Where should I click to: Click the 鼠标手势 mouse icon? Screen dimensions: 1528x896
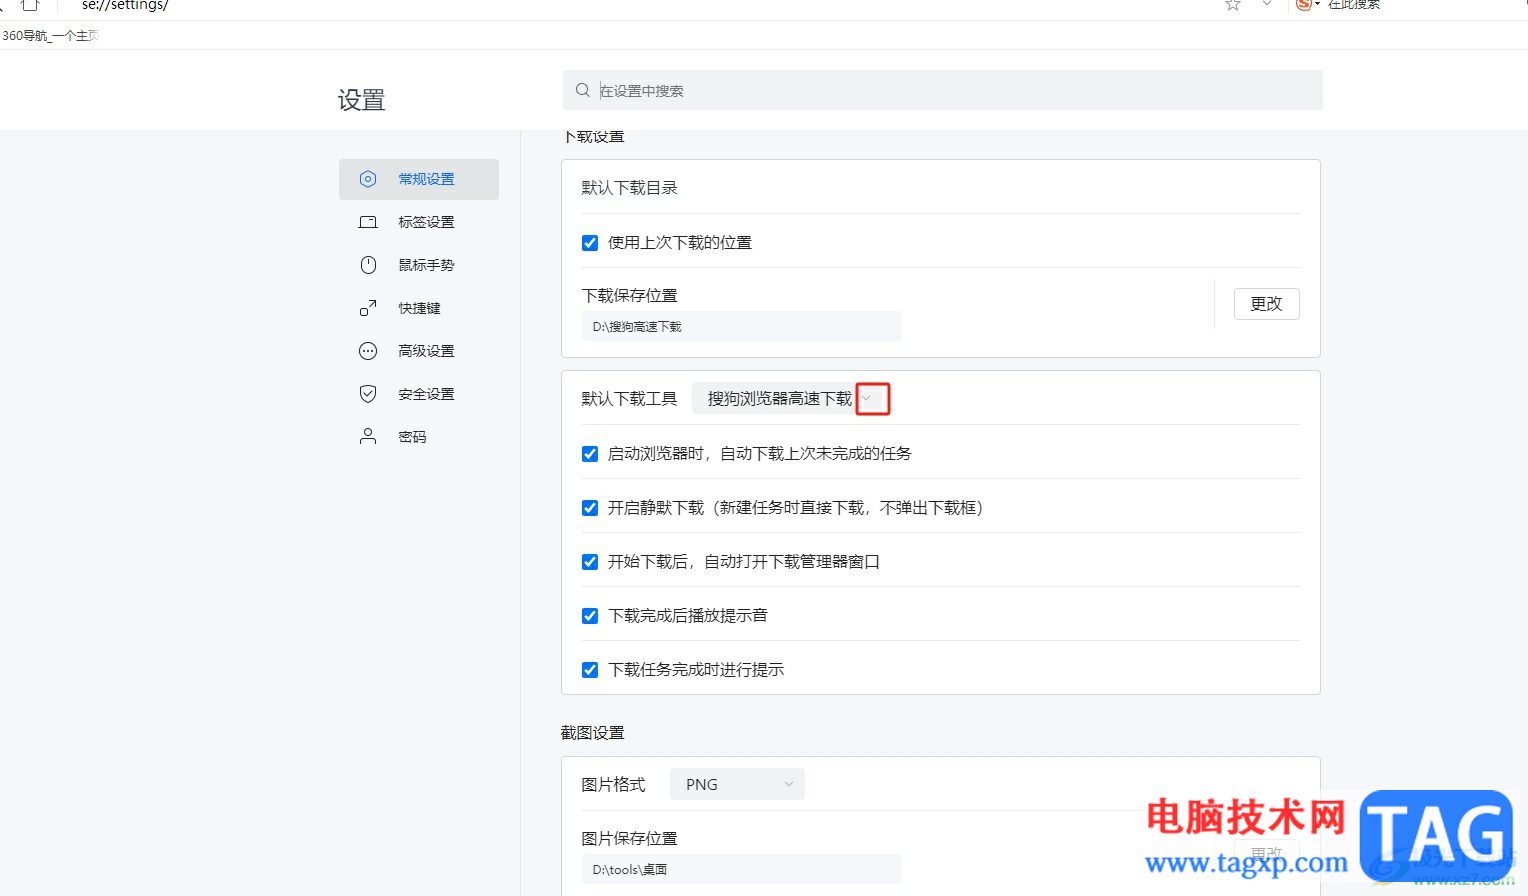[368, 265]
